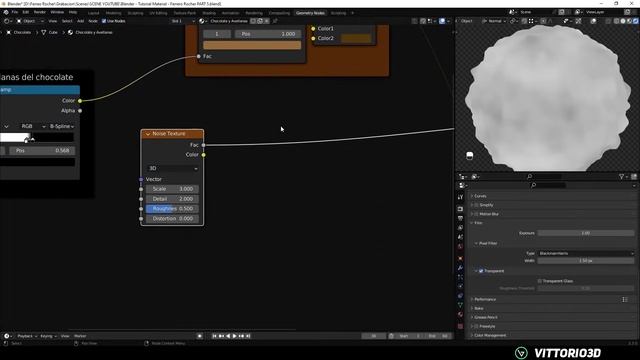
Task: Click the Film Exposure value field
Action: 586,233
